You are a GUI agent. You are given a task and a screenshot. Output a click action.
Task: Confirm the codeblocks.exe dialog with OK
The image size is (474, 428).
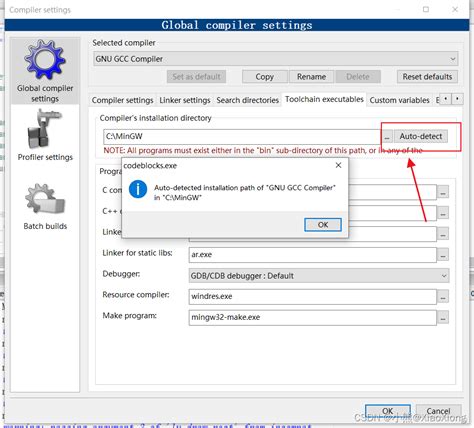click(323, 225)
